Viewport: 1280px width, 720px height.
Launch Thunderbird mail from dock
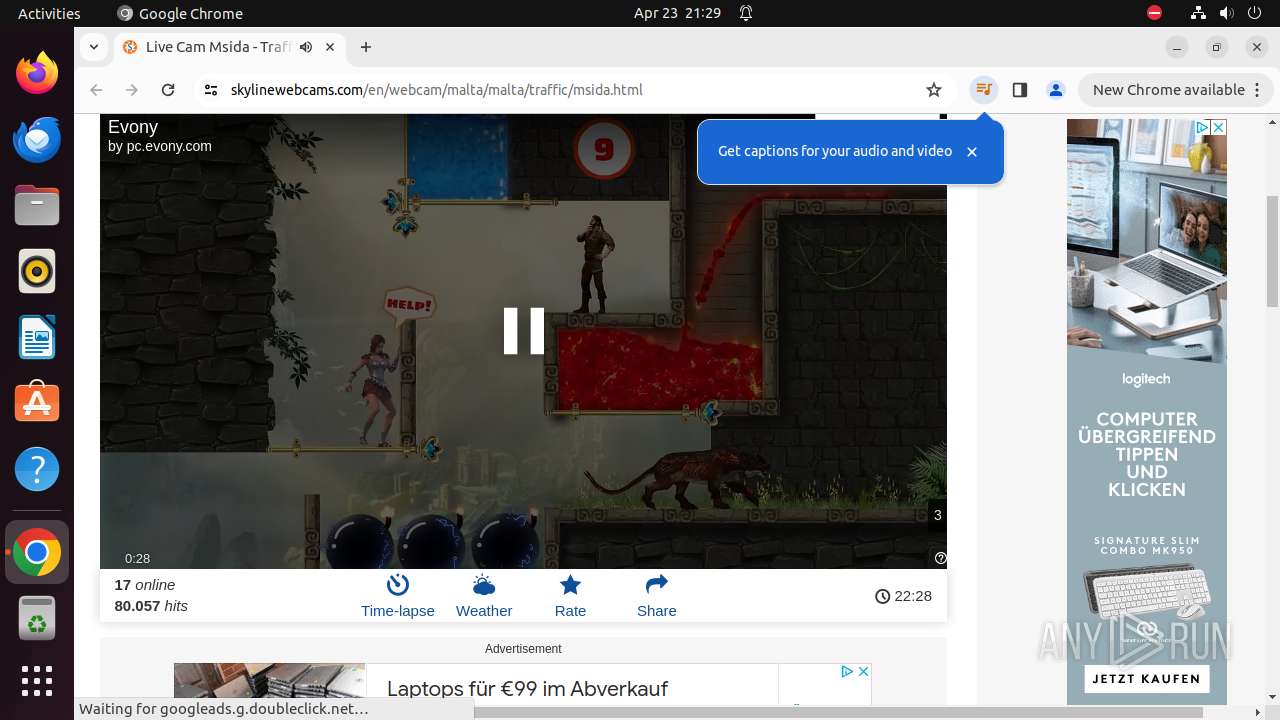click(37, 139)
